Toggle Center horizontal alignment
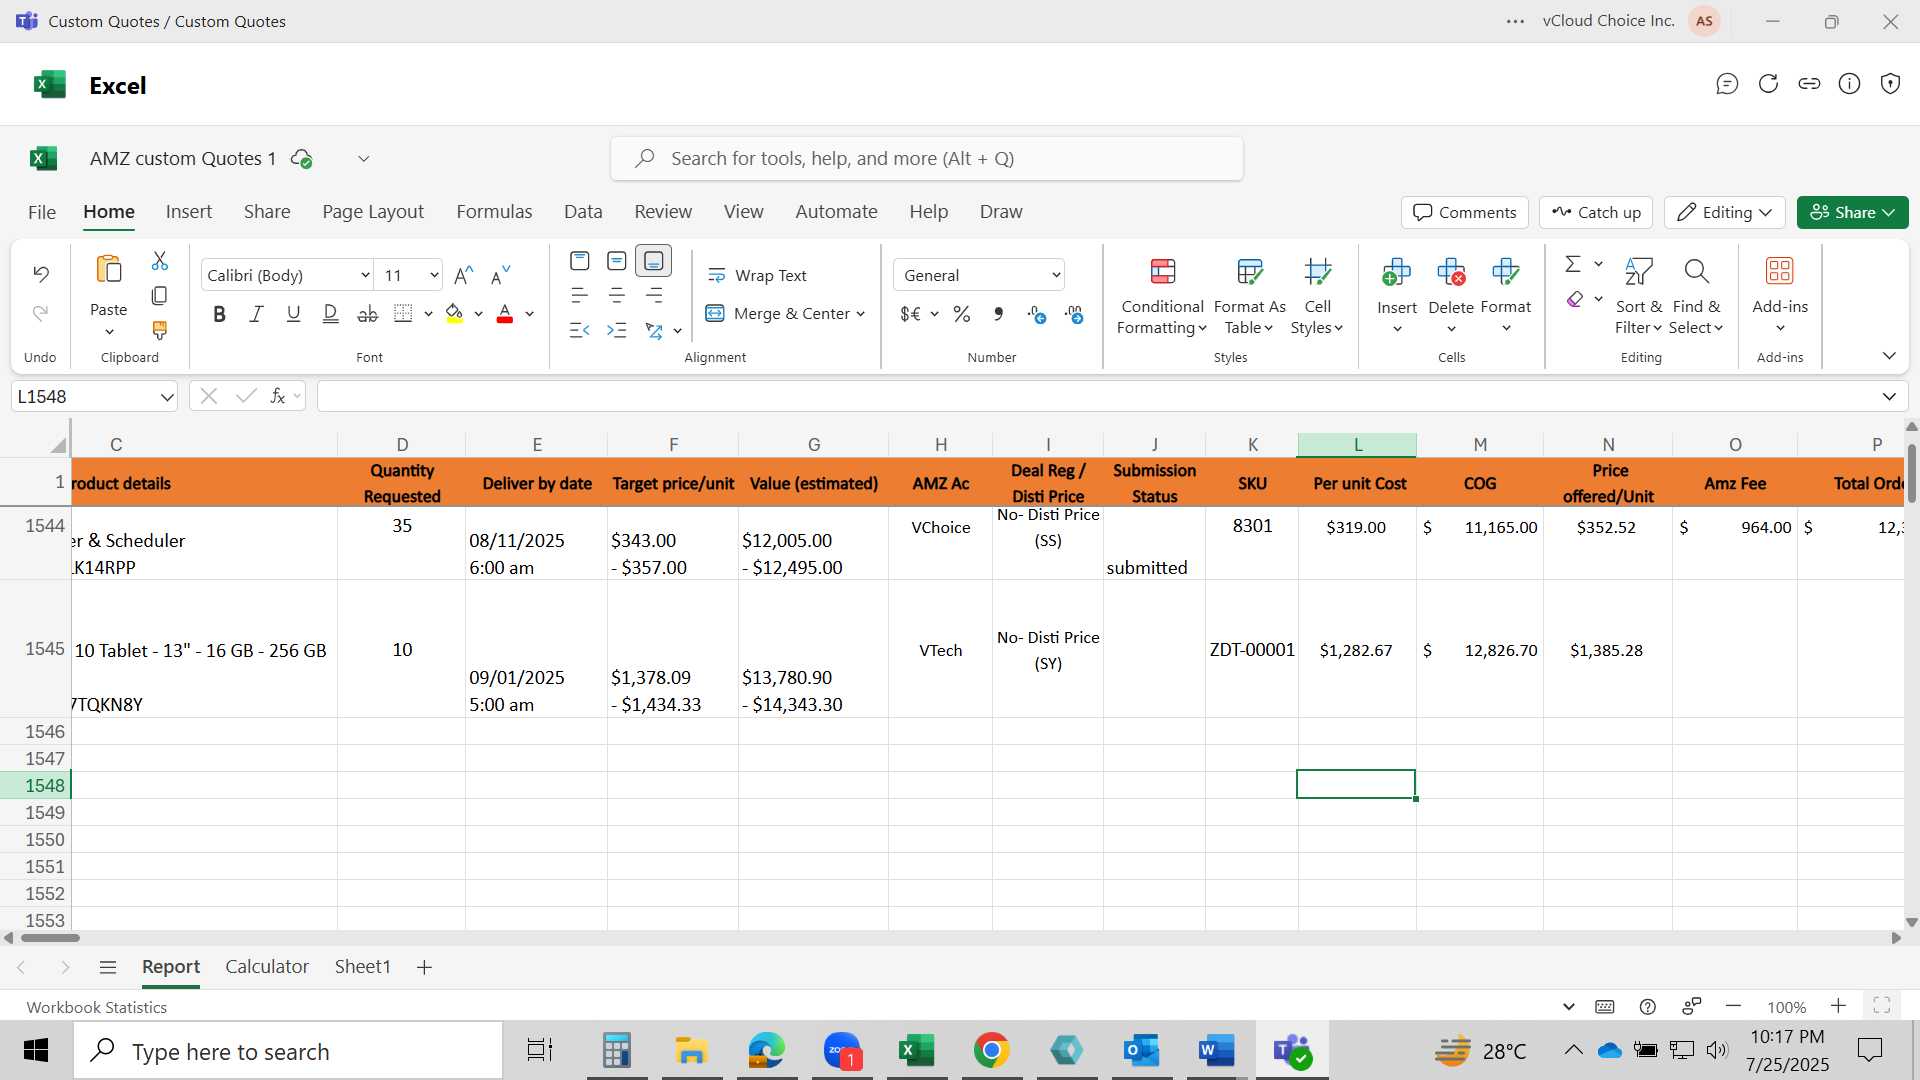 pos(617,296)
